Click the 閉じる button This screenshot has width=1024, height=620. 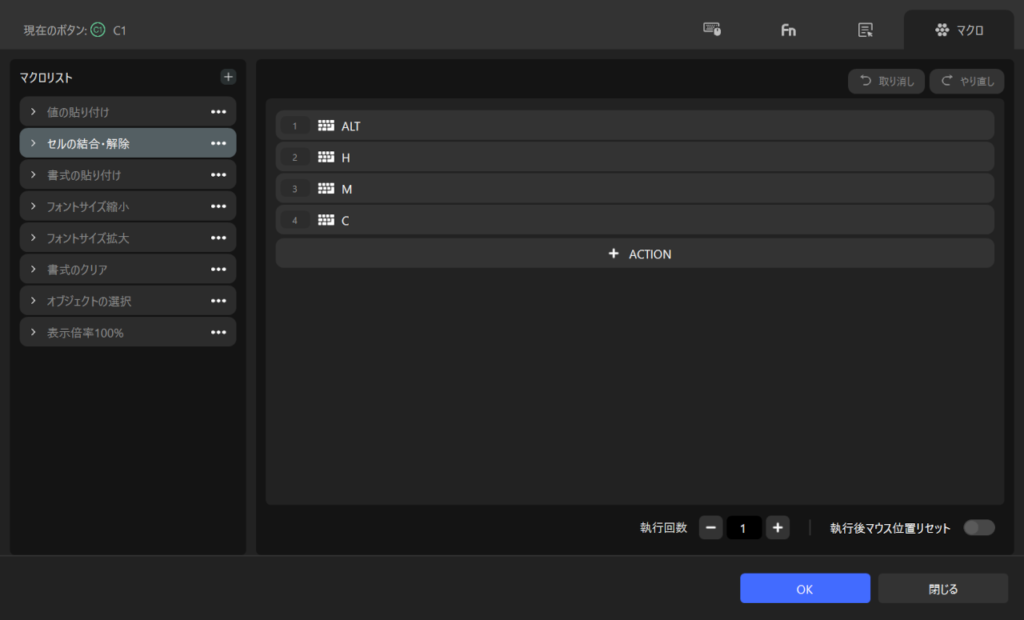(943, 589)
